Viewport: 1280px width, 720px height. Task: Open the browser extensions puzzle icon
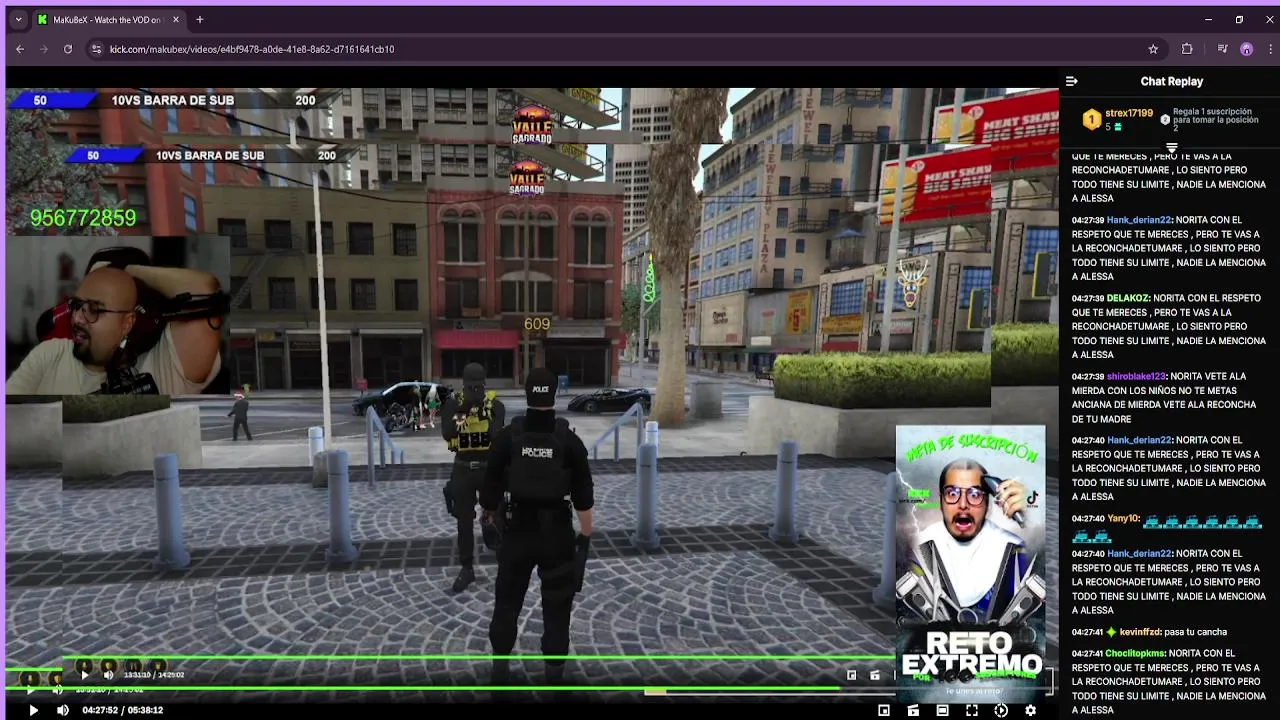coord(1187,49)
